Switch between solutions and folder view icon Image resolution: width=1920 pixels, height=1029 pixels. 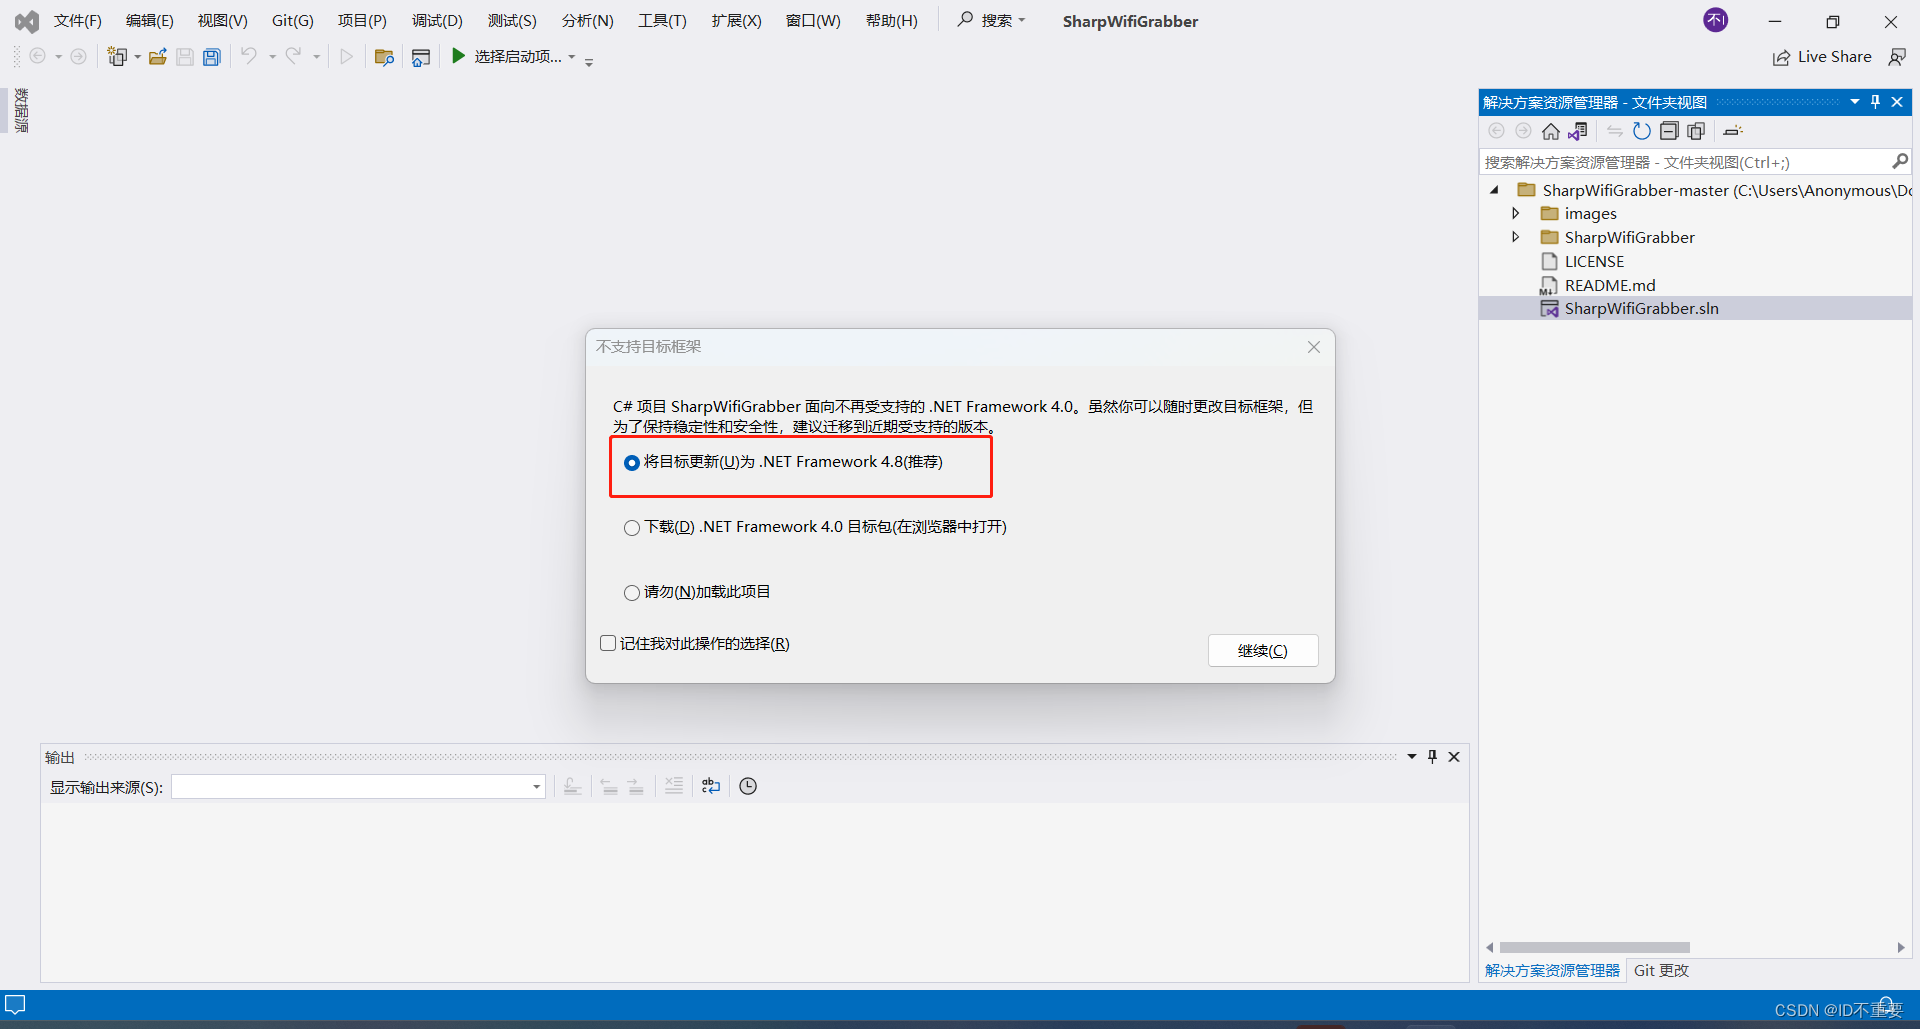[1578, 131]
